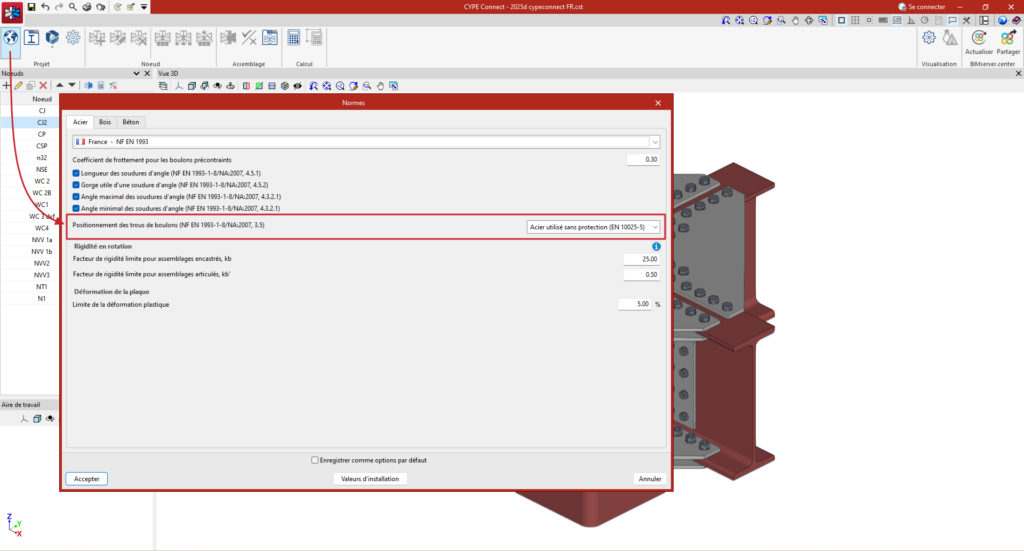Add a new node with the plus icon
1024x551 pixels.
pyautogui.click(x=7, y=86)
